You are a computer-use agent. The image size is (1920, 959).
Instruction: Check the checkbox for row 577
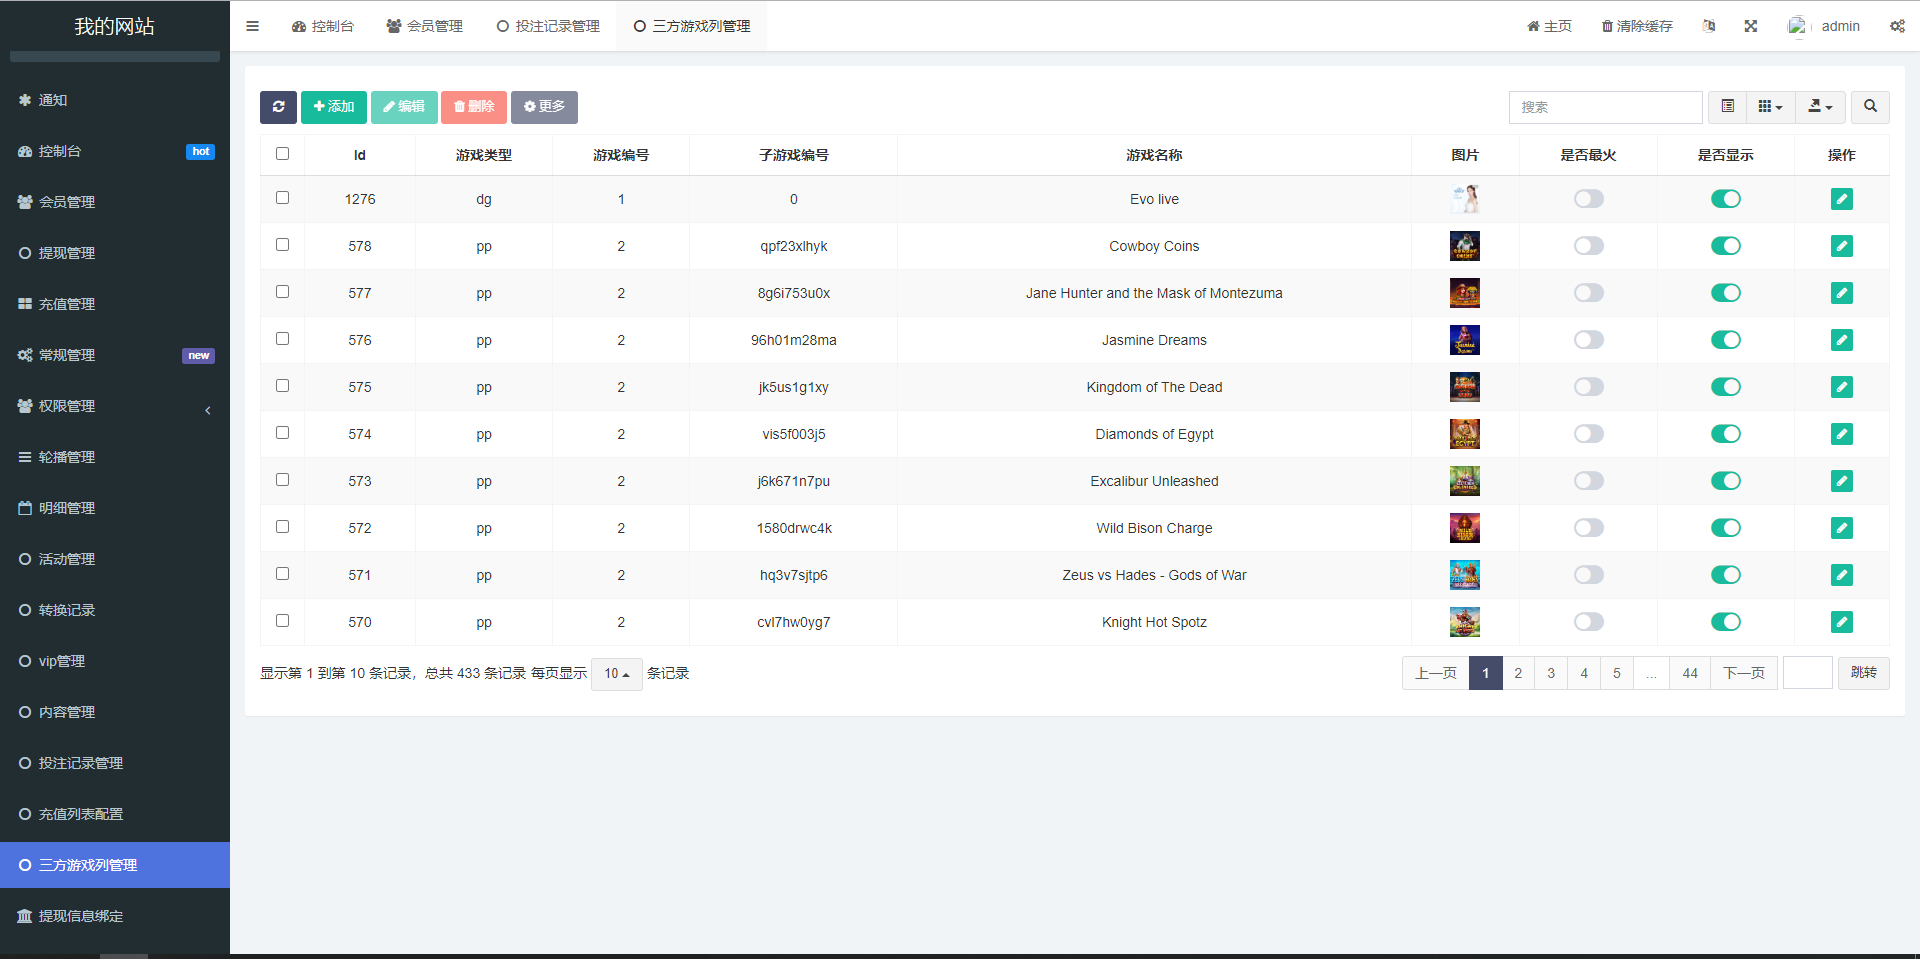(x=282, y=292)
